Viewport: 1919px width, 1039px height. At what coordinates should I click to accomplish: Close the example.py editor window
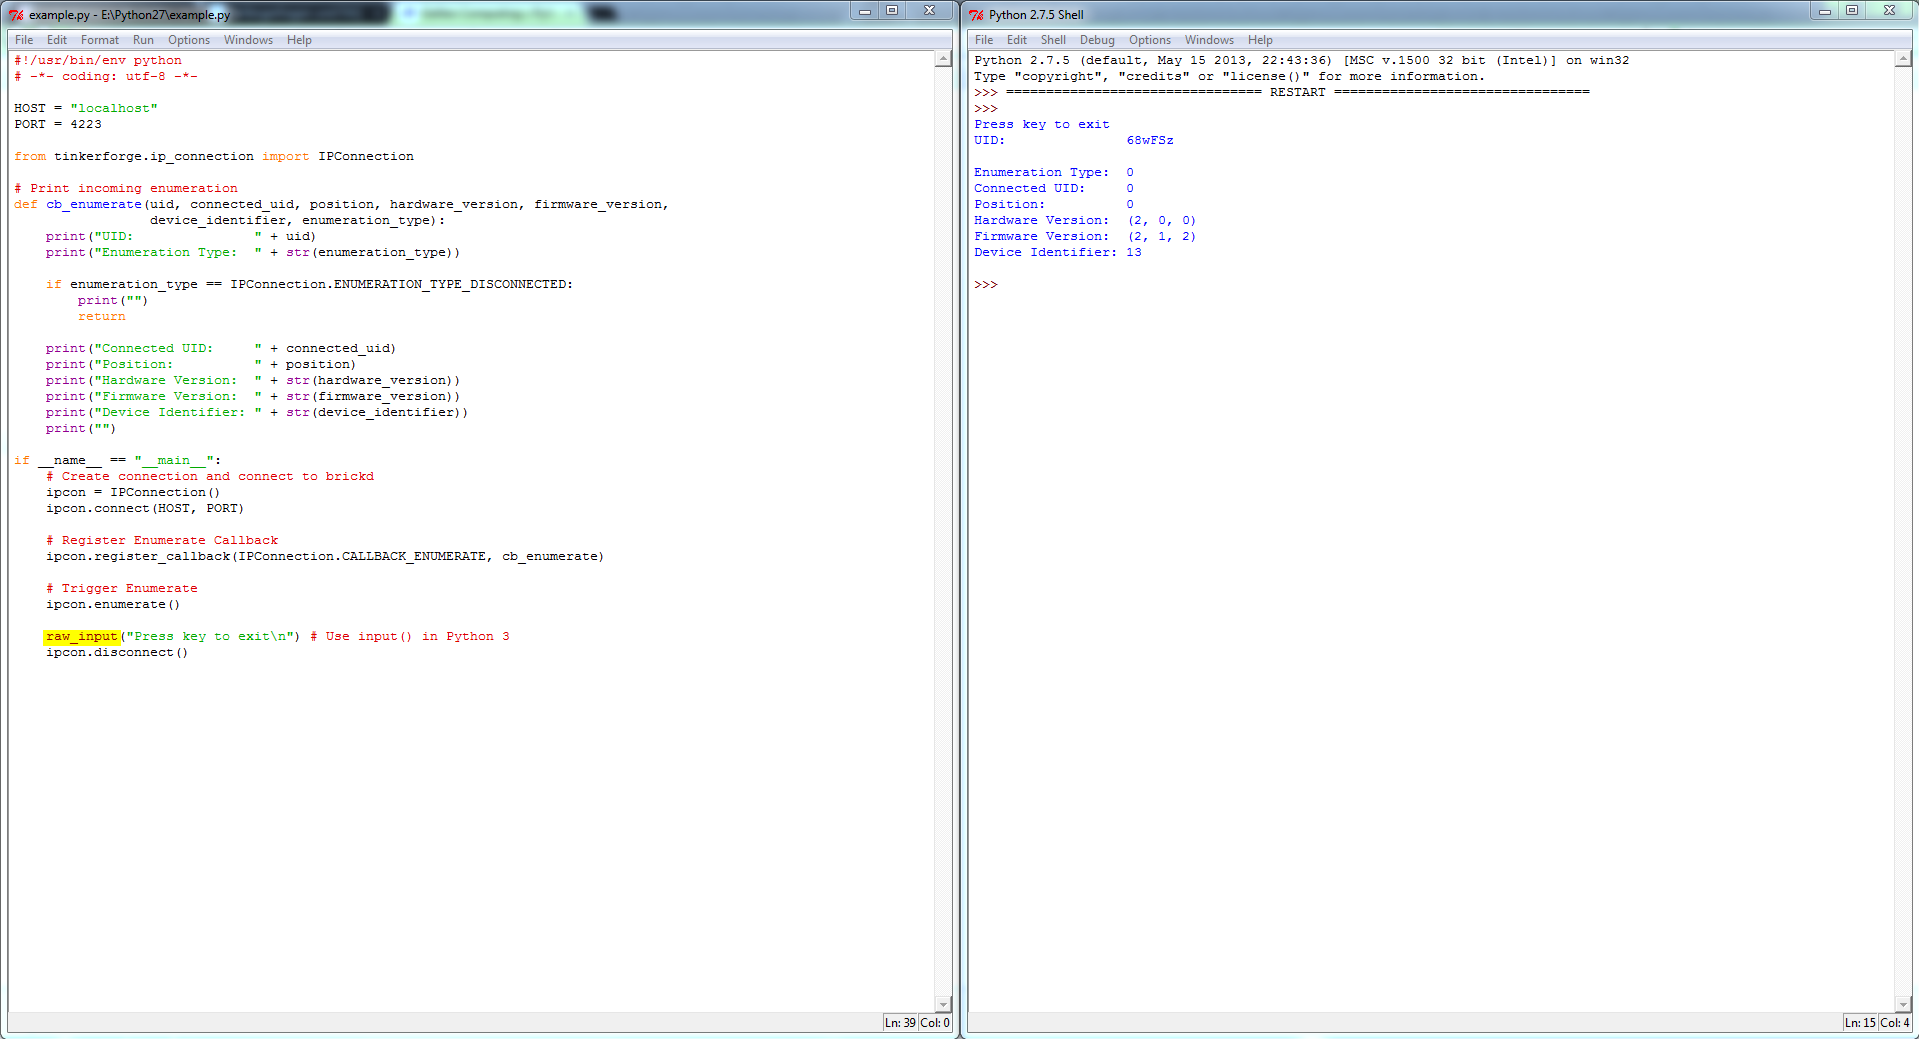click(929, 11)
